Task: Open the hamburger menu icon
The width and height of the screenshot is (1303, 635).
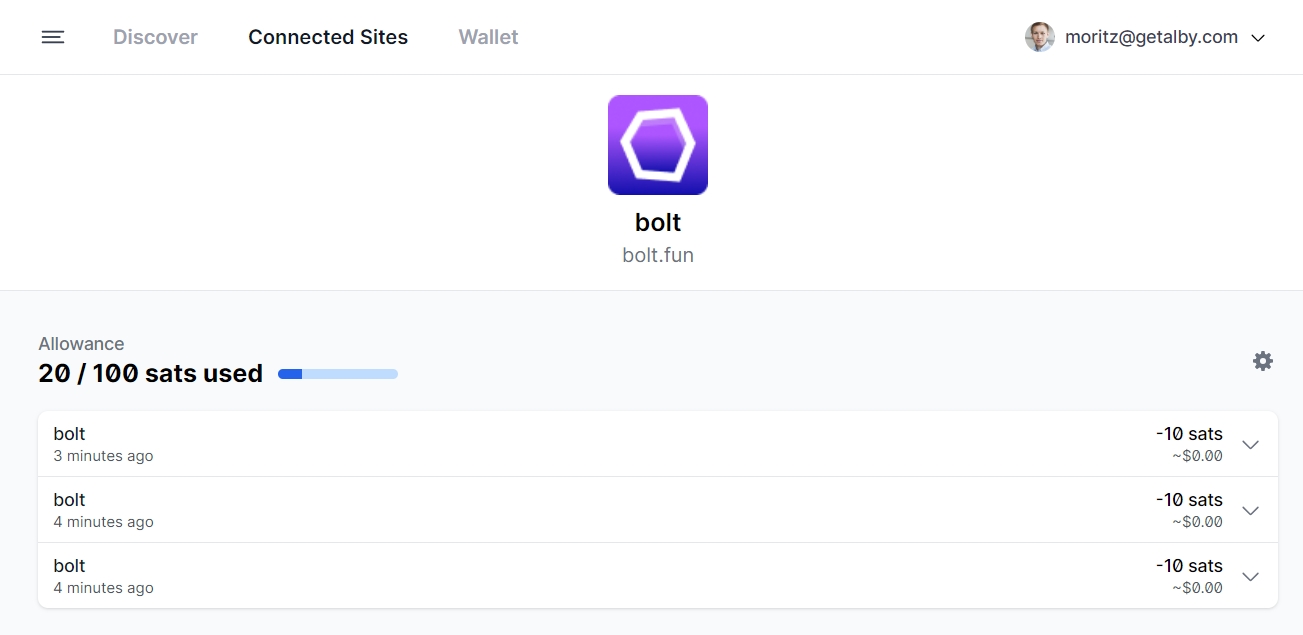Action: [x=53, y=37]
